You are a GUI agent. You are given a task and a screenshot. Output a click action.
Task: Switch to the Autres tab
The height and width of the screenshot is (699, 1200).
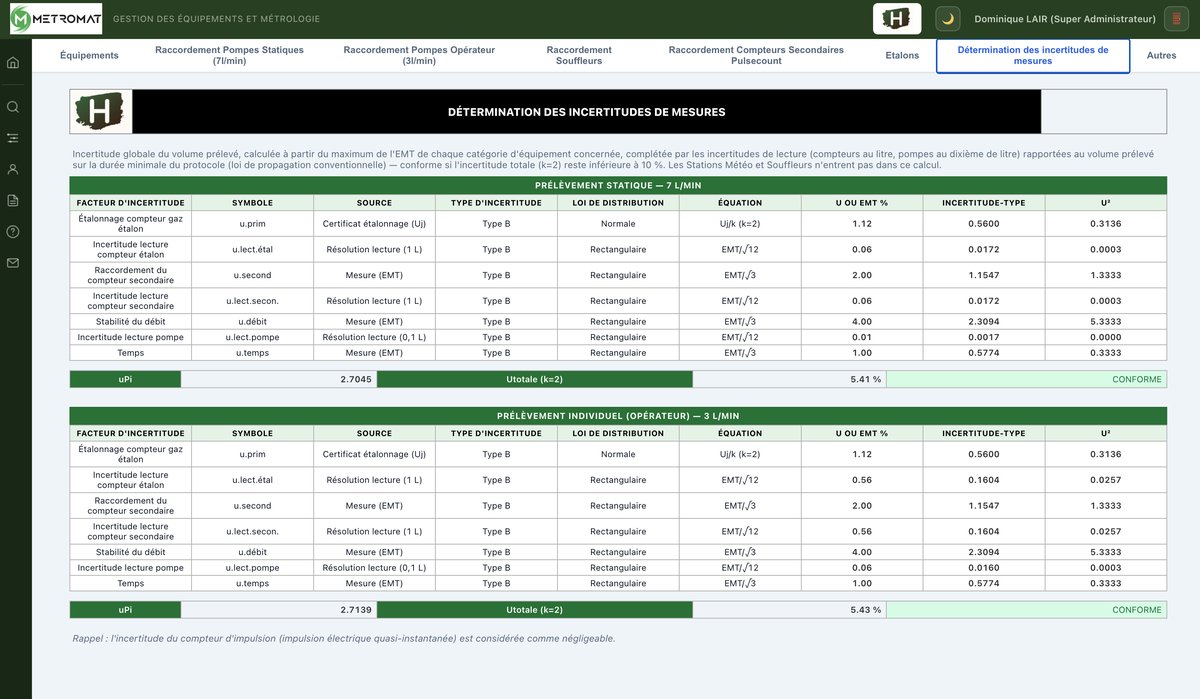(x=1161, y=56)
